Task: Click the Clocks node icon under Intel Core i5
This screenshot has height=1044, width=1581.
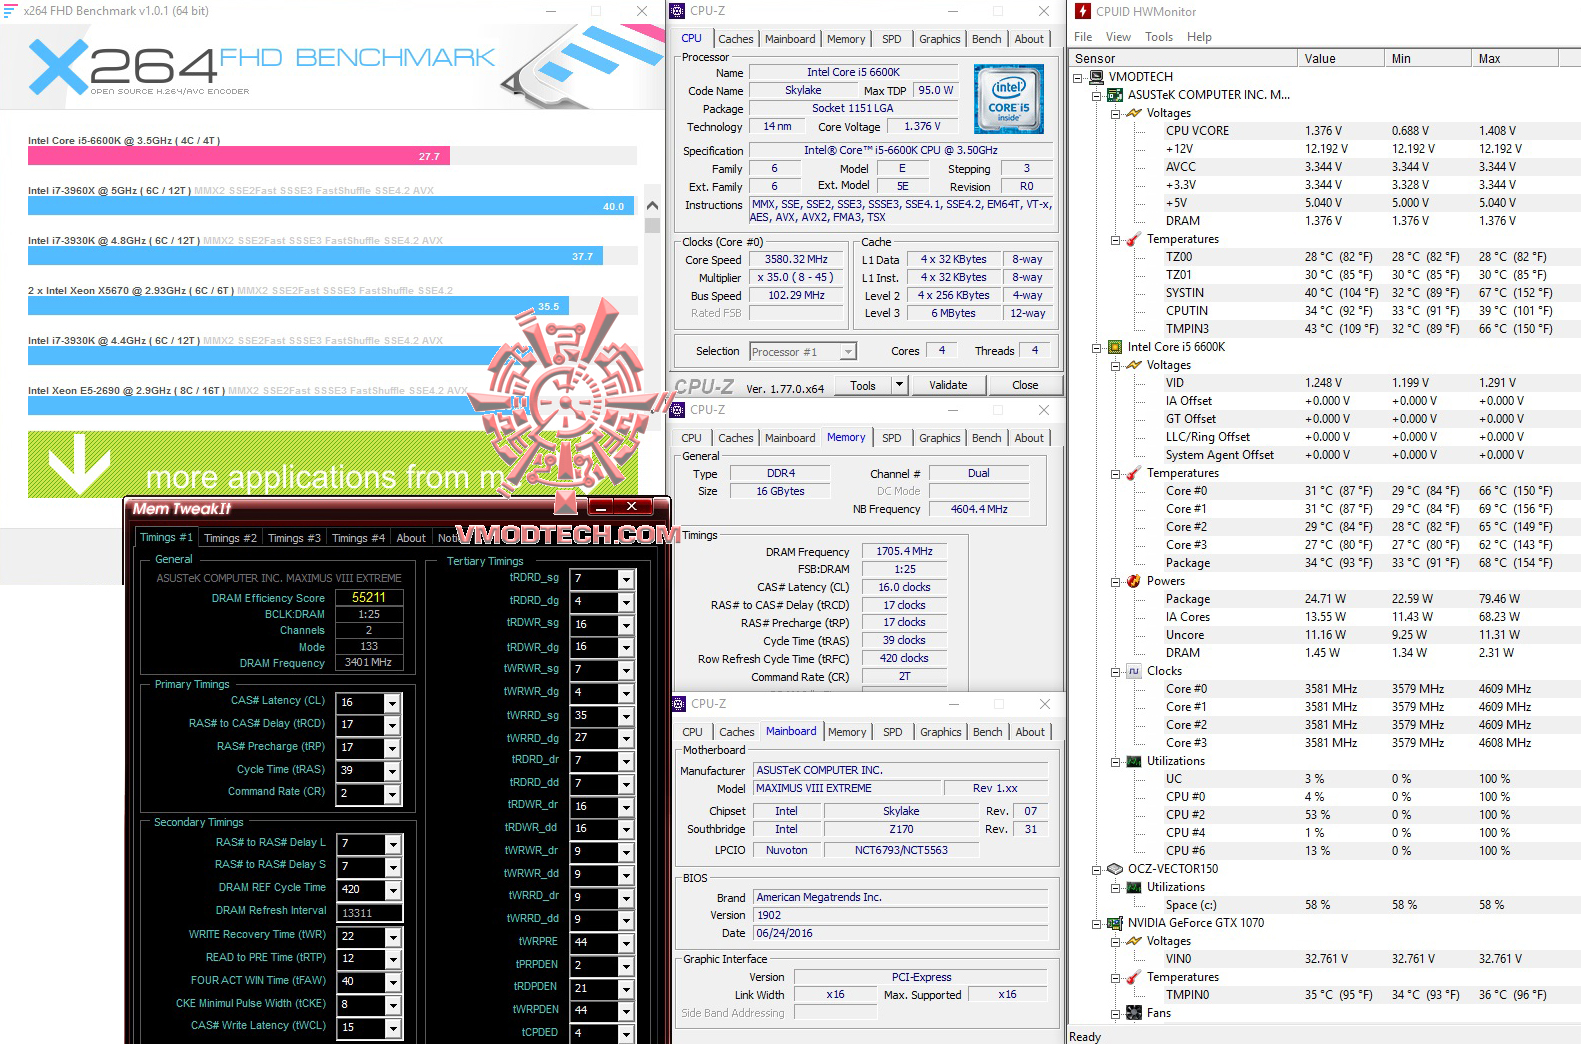Action: [x=1134, y=671]
